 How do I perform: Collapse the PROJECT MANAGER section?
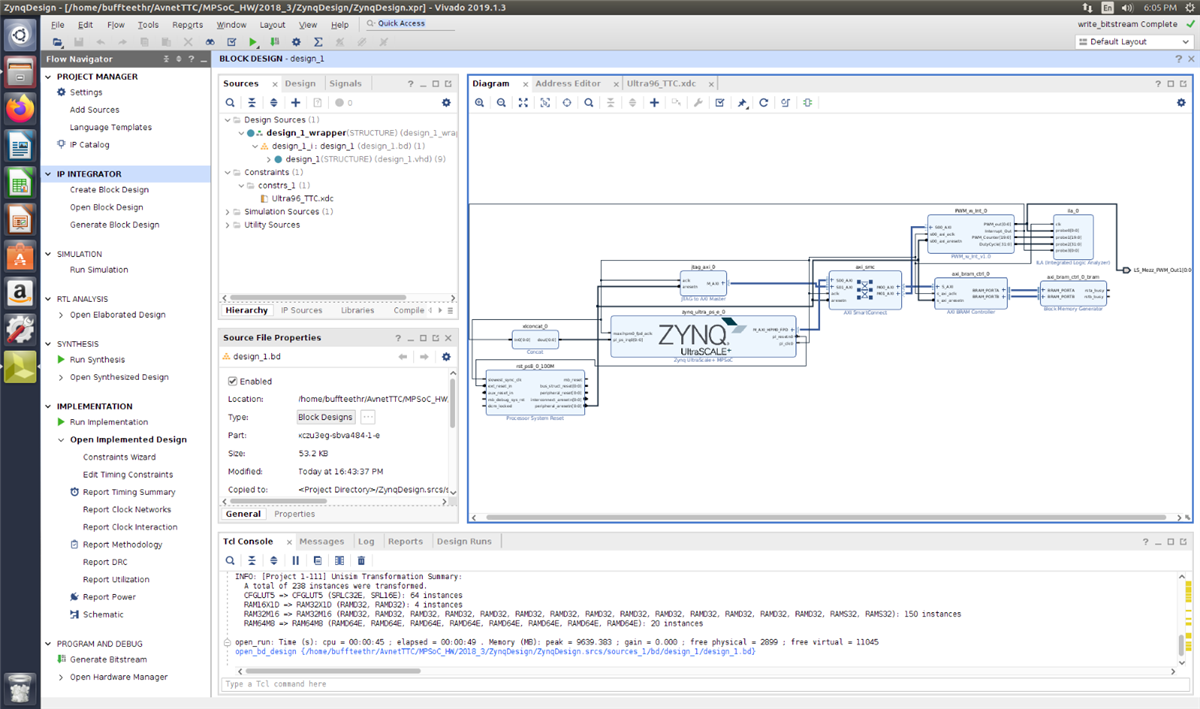point(49,77)
